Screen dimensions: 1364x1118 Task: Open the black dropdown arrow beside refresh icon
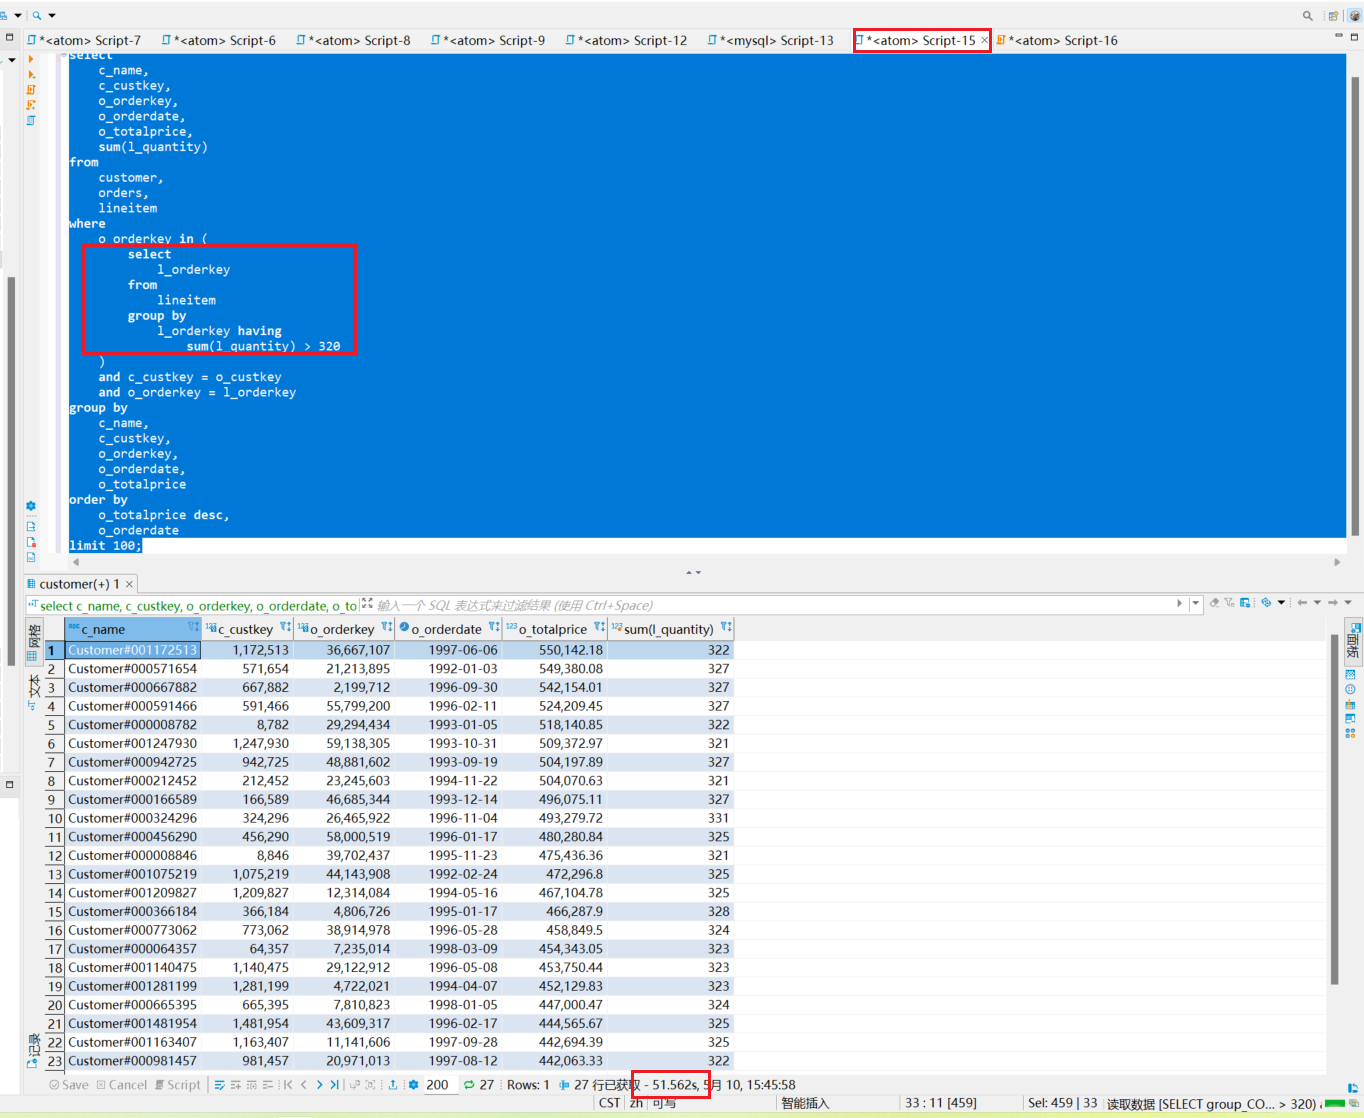(x=1281, y=603)
